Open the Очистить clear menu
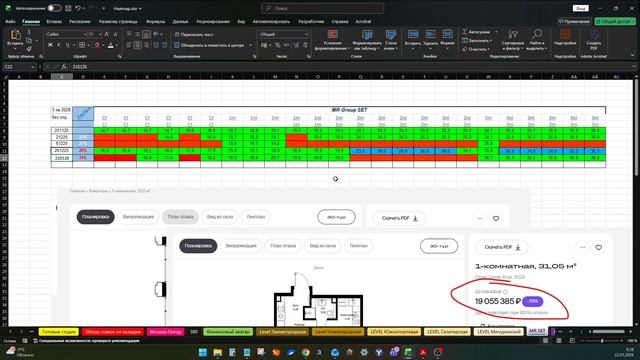This screenshot has width=640, height=360. click(x=476, y=49)
